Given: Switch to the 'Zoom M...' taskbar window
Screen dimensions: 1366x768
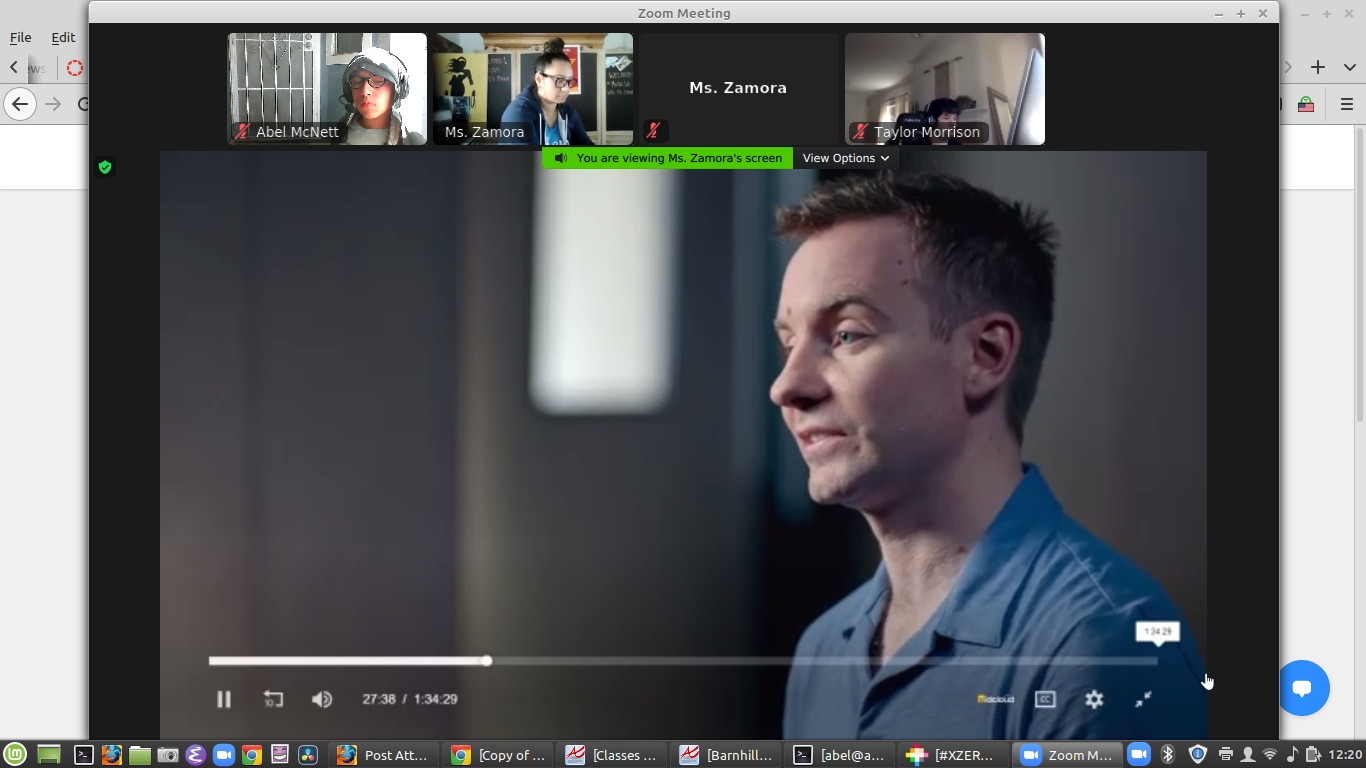Looking at the screenshot, I should (x=1068, y=755).
